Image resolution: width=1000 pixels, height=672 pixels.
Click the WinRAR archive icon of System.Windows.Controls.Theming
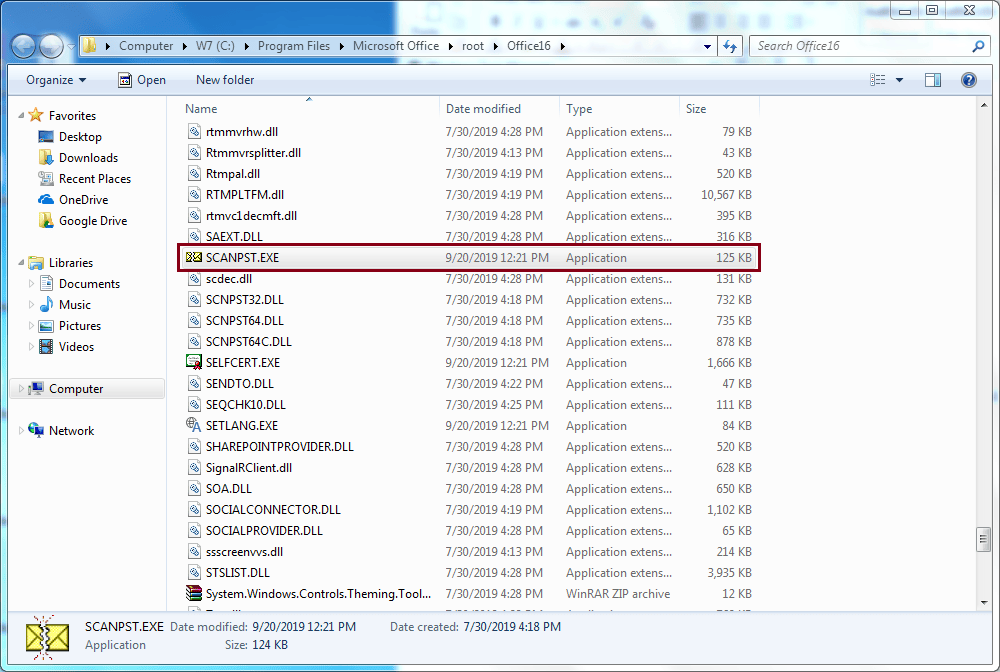pos(194,593)
